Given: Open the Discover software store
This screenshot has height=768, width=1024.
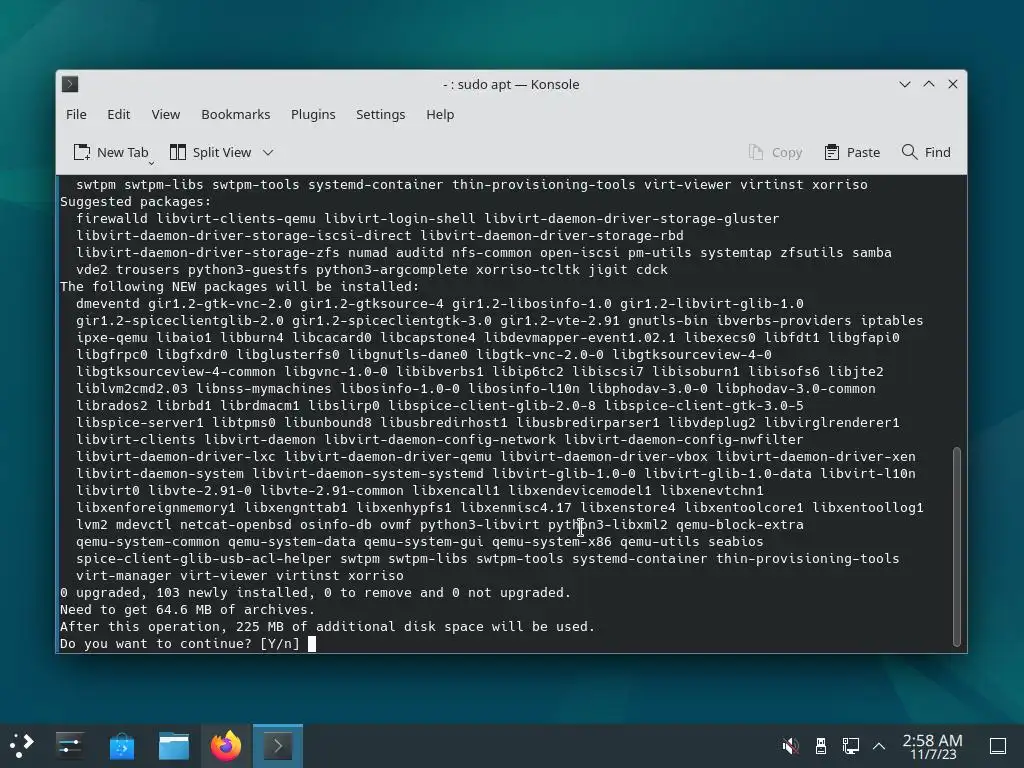Looking at the screenshot, I should tap(121, 745).
